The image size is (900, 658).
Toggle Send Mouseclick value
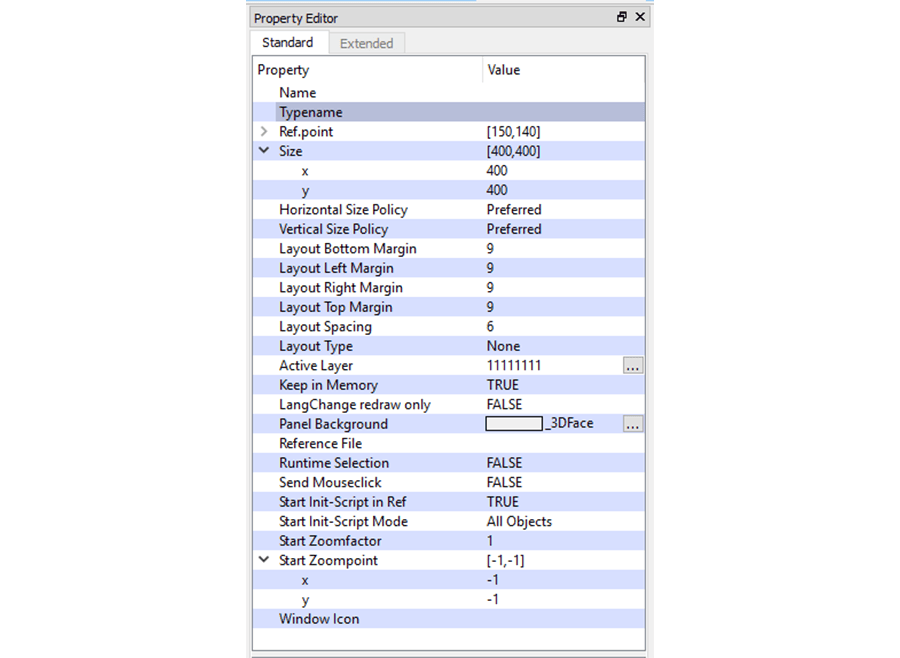[504, 482]
